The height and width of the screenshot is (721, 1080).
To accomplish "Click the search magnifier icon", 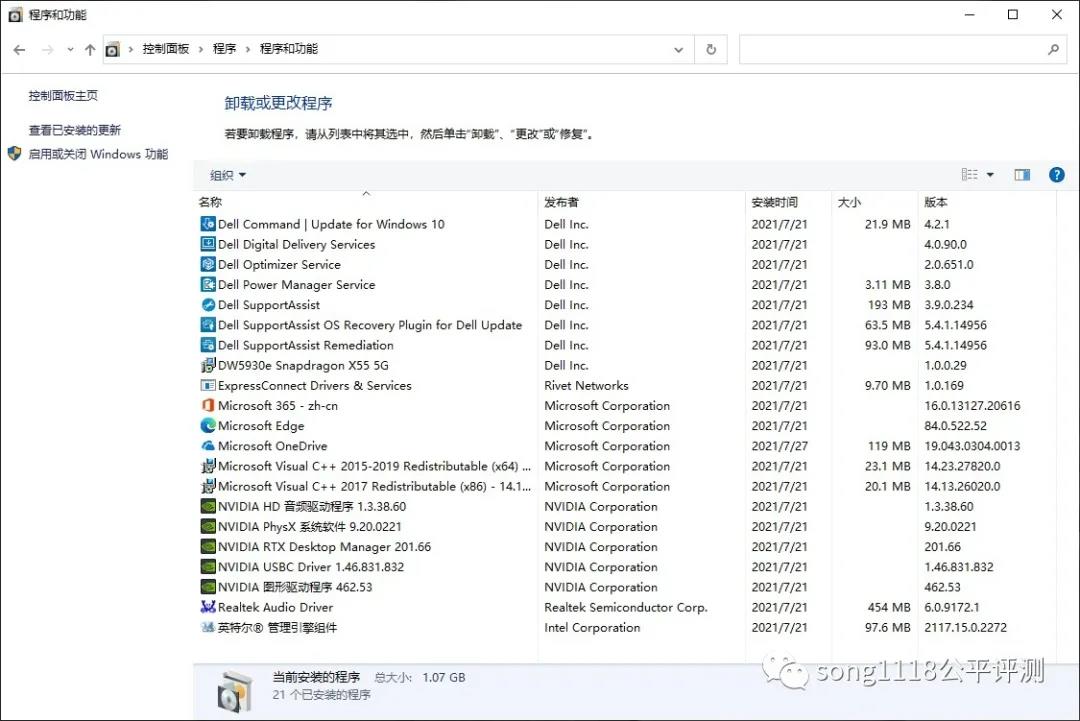I will [x=1053, y=49].
